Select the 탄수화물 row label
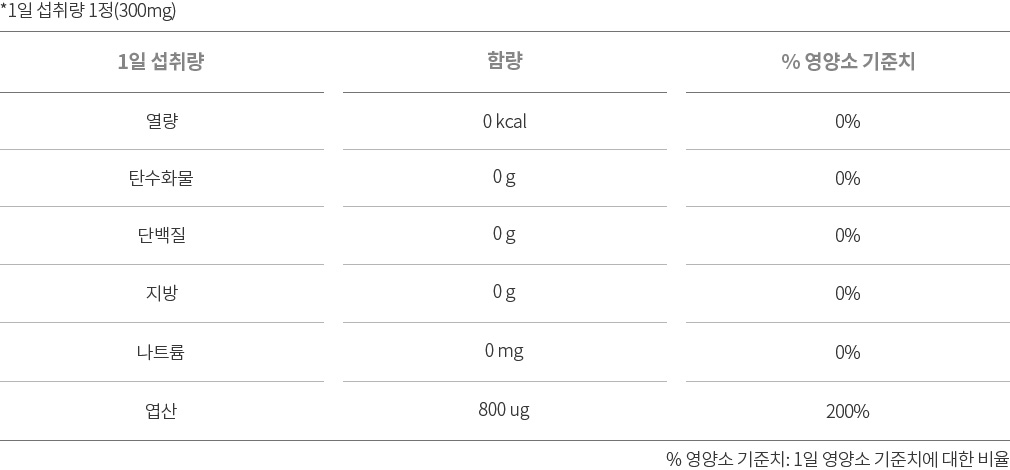Screen dimensions: 1010x470 (161, 178)
